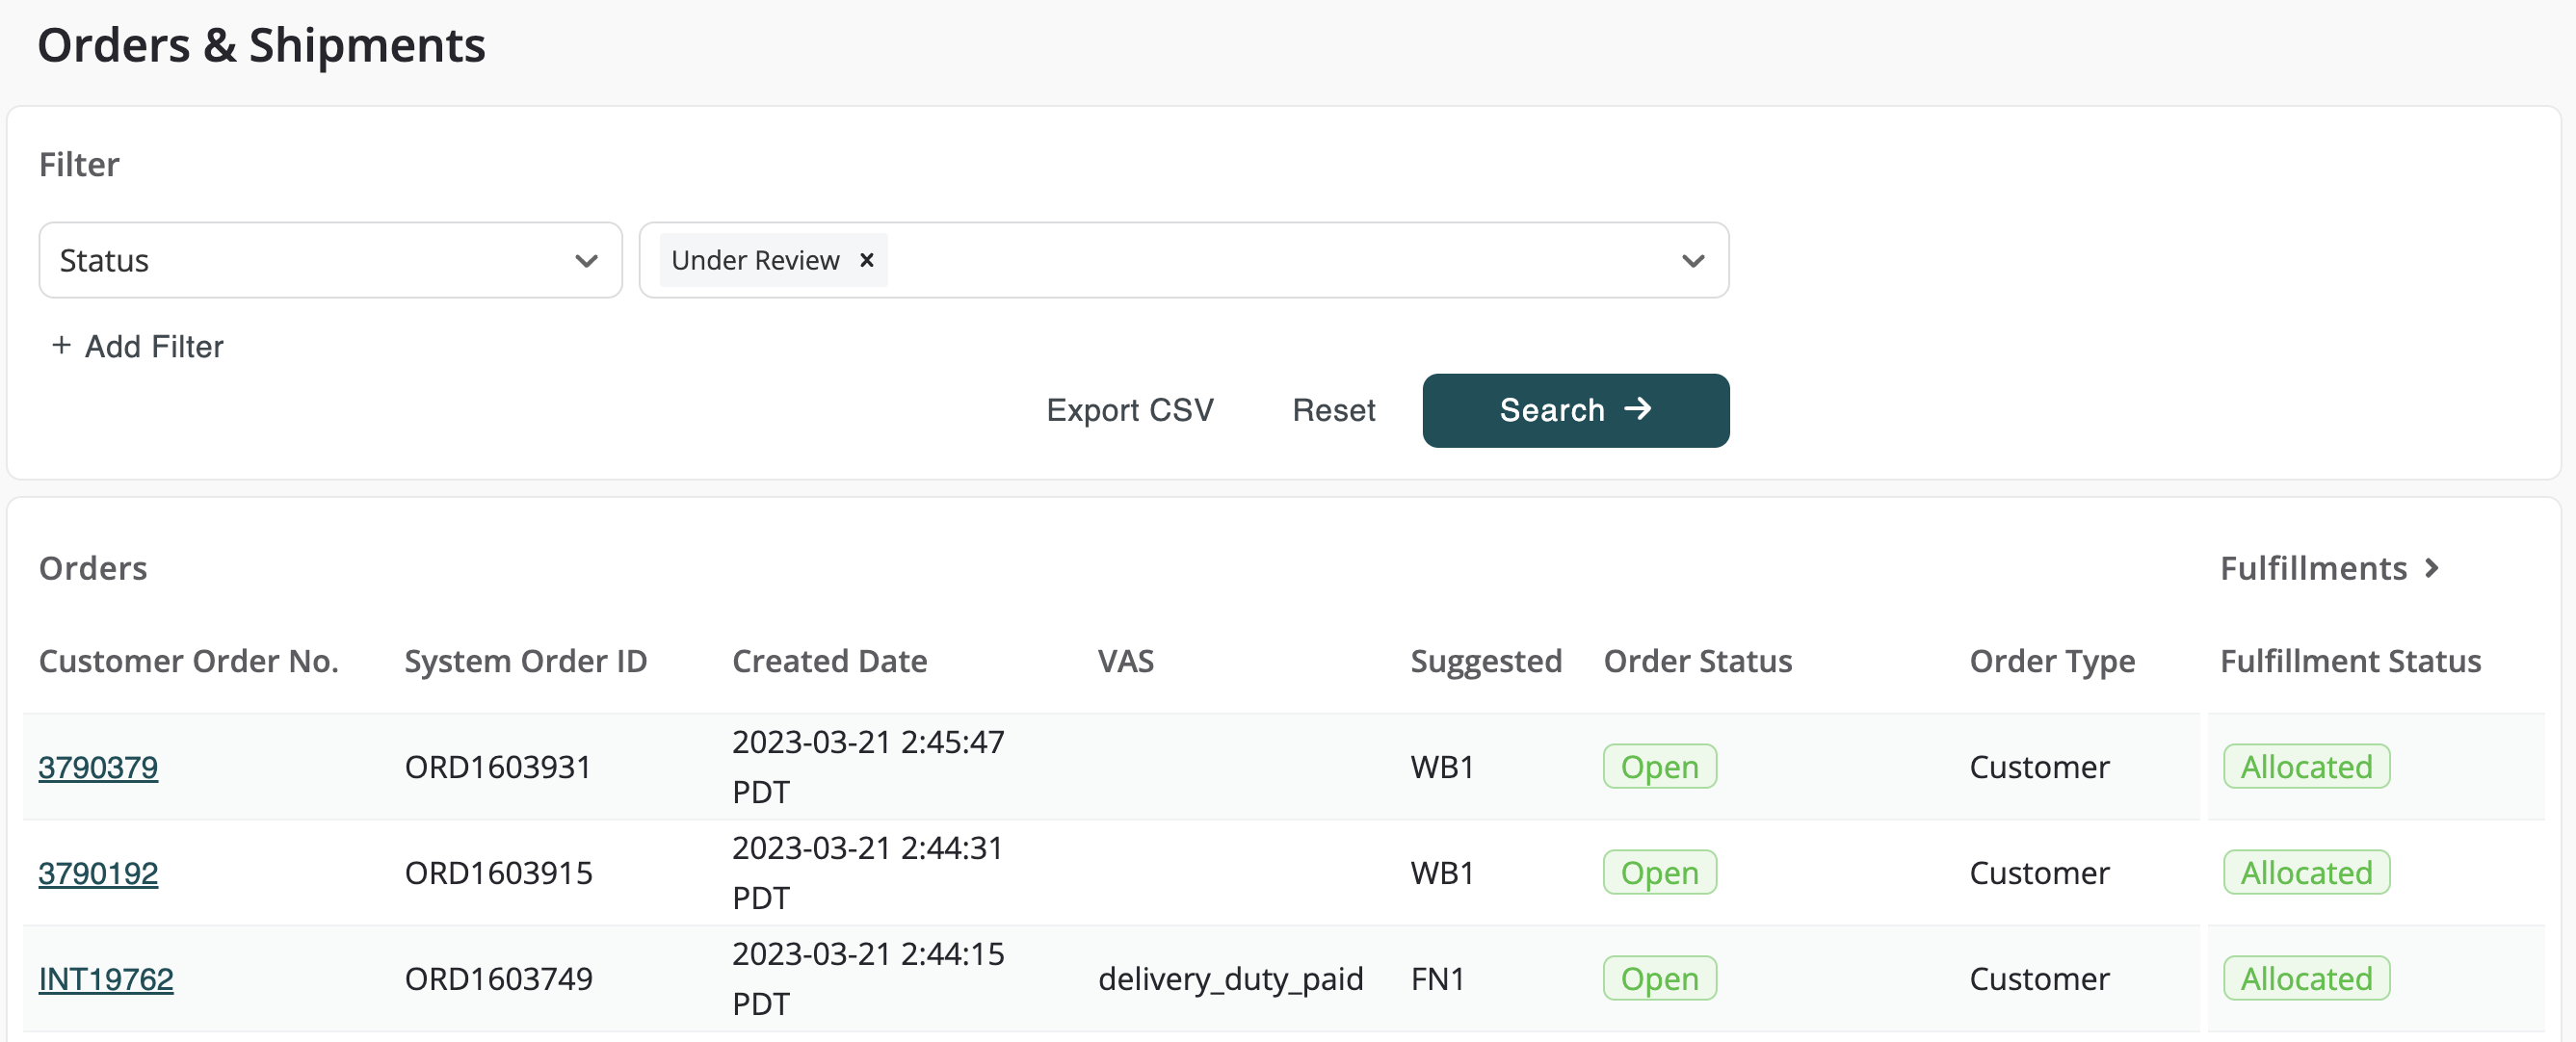Click the Fulfillment Status column header
2576x1042 pixels.
coord(2350,661)
